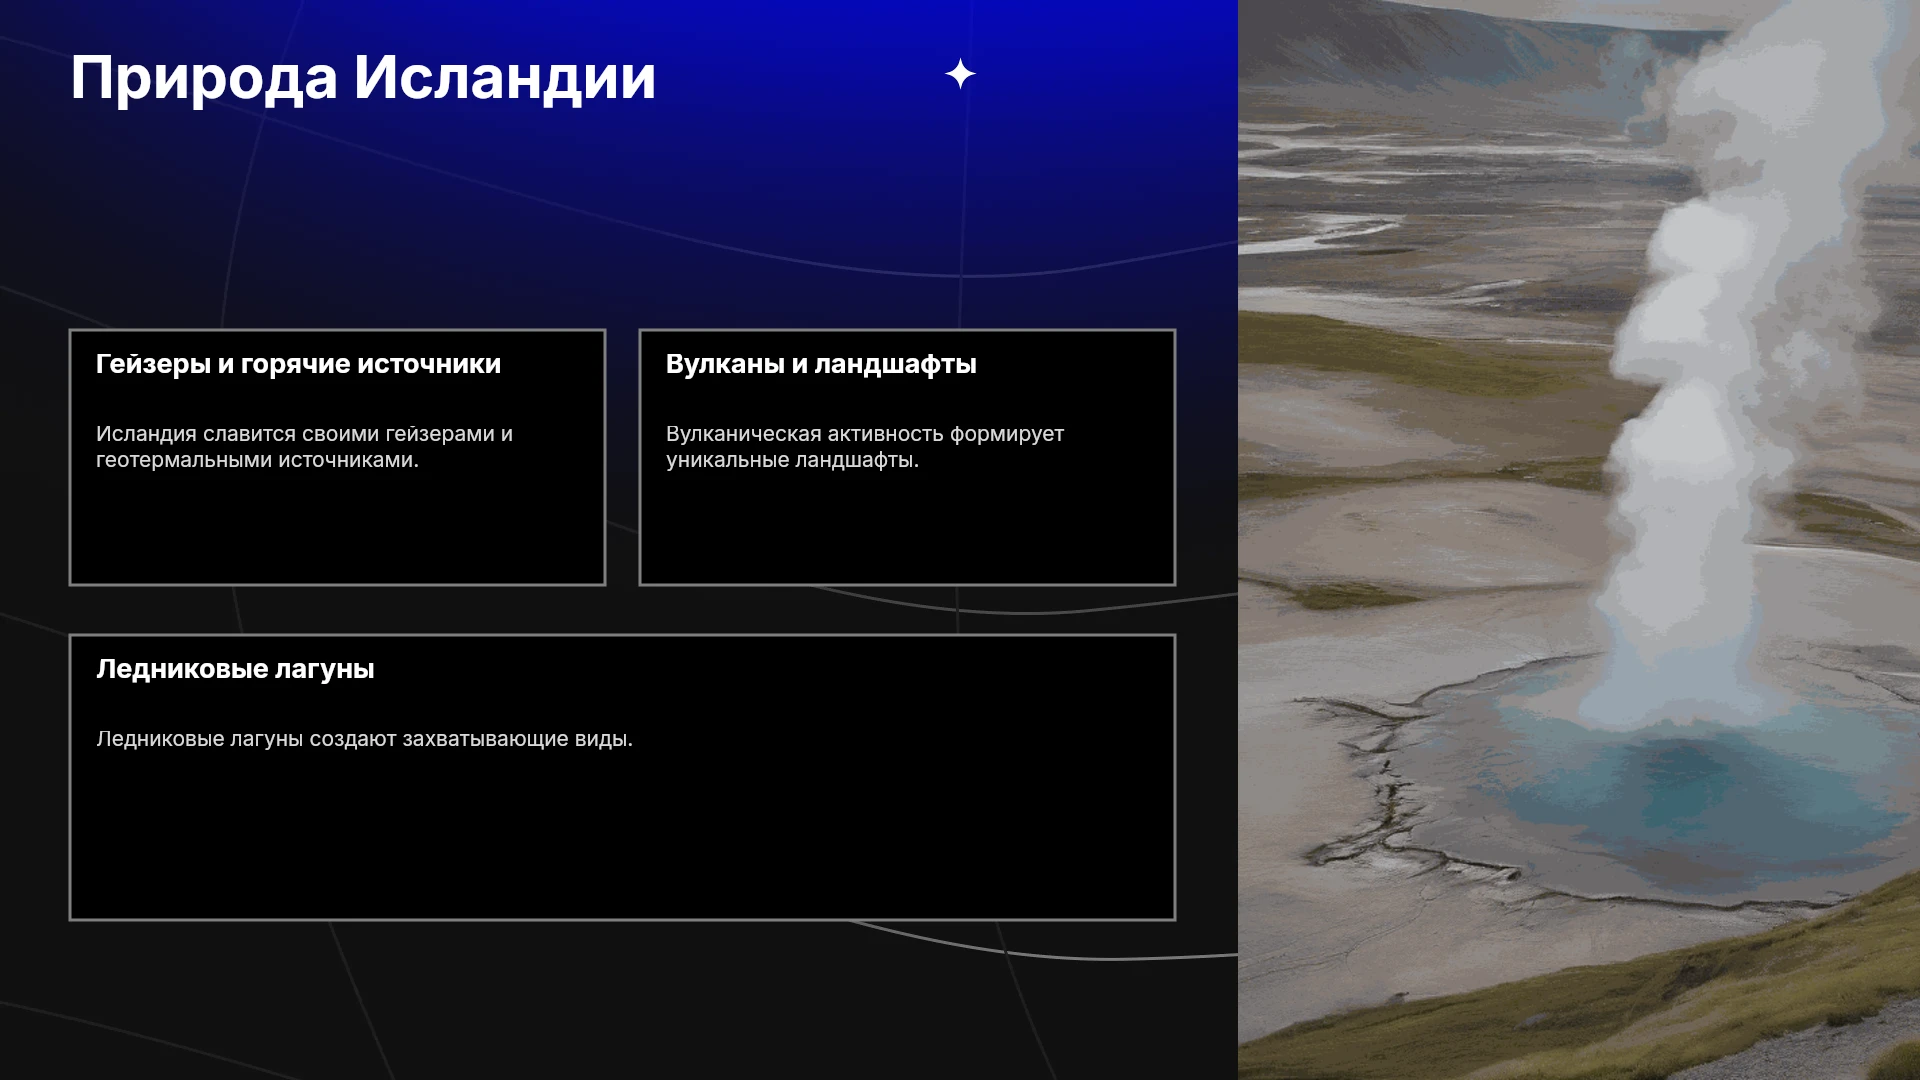This screenshot has height=1080, width=1920.
Task: Click the 'Ледниковые лагуны' heading
Action: click(x=235, y=669)
